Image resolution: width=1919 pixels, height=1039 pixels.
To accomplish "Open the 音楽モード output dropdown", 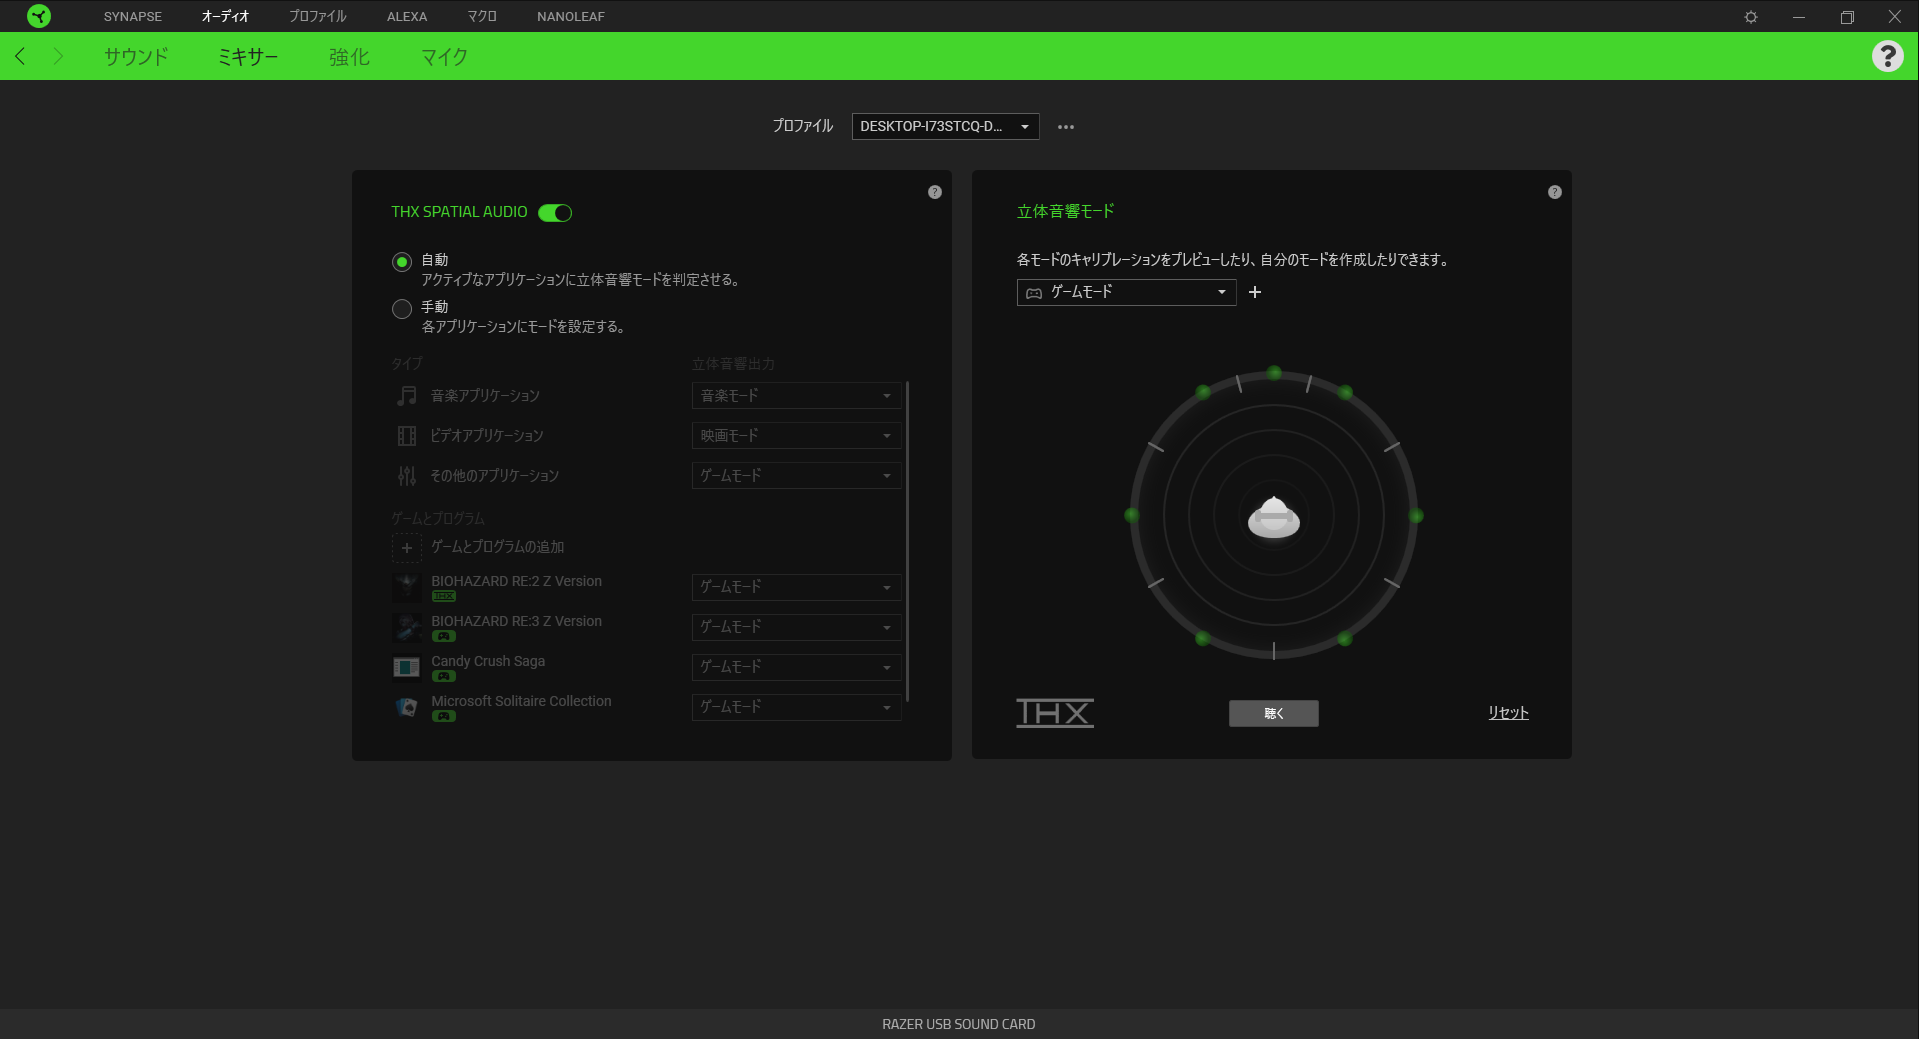I will coord(796,396).
